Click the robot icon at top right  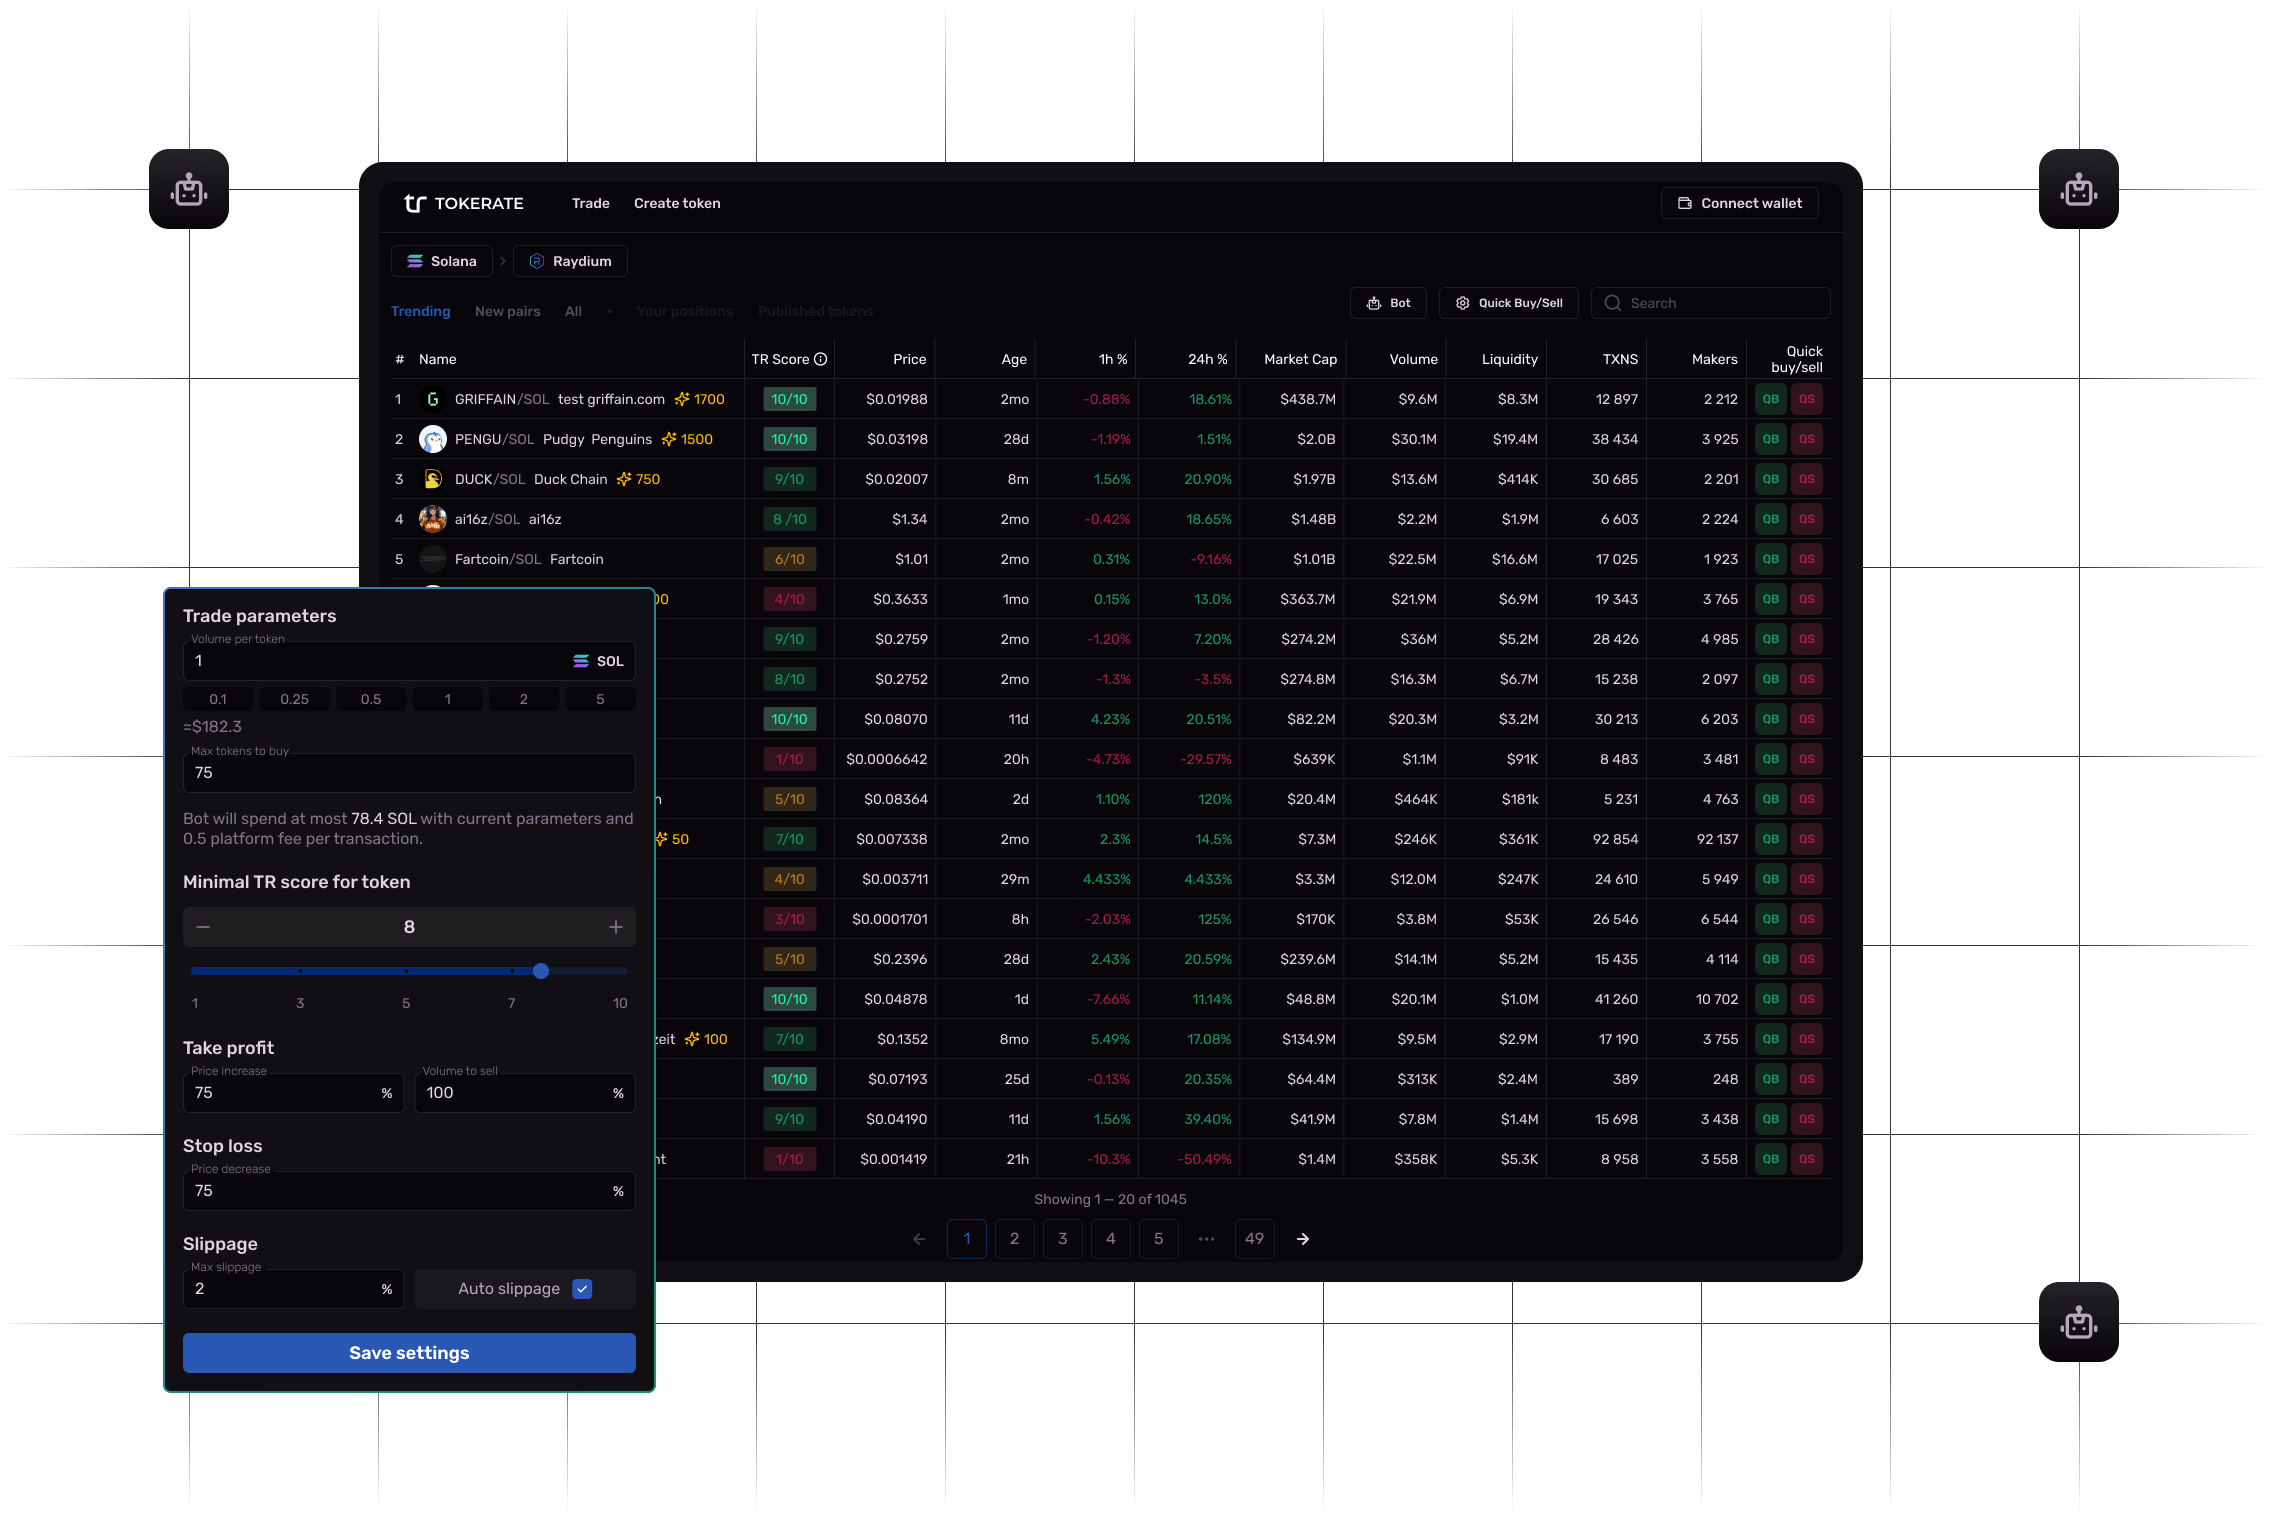pyautogui.click(x=2078, y=189)
